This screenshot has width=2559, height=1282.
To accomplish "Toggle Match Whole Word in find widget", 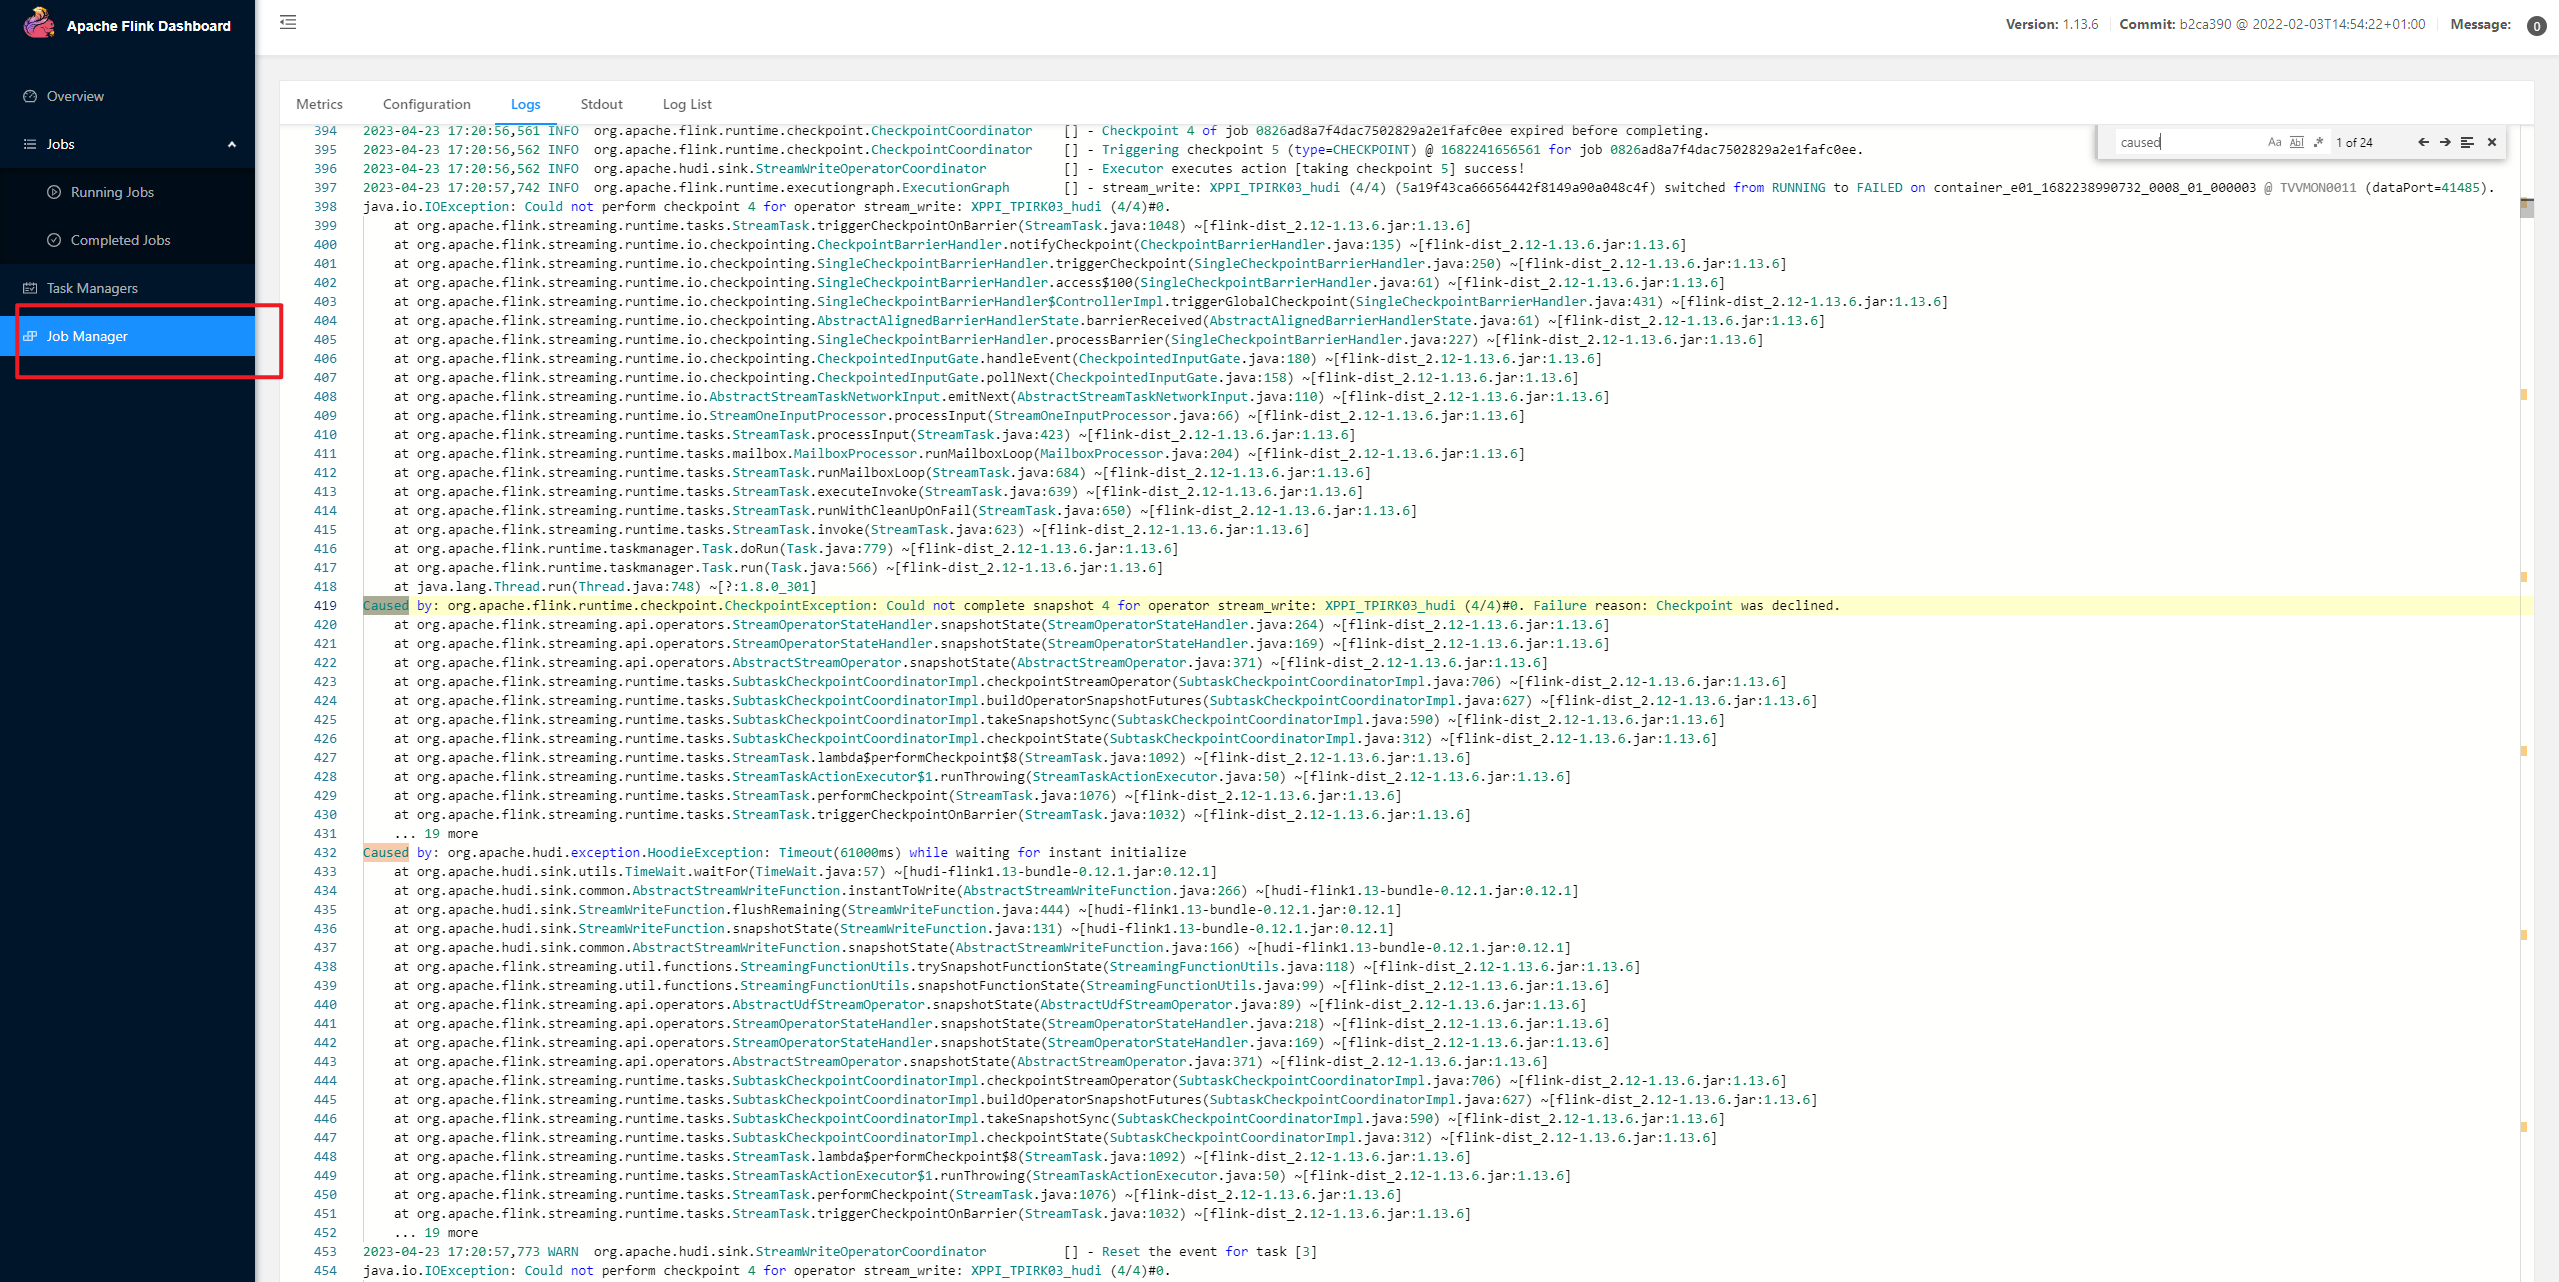I will [2297, 142].
